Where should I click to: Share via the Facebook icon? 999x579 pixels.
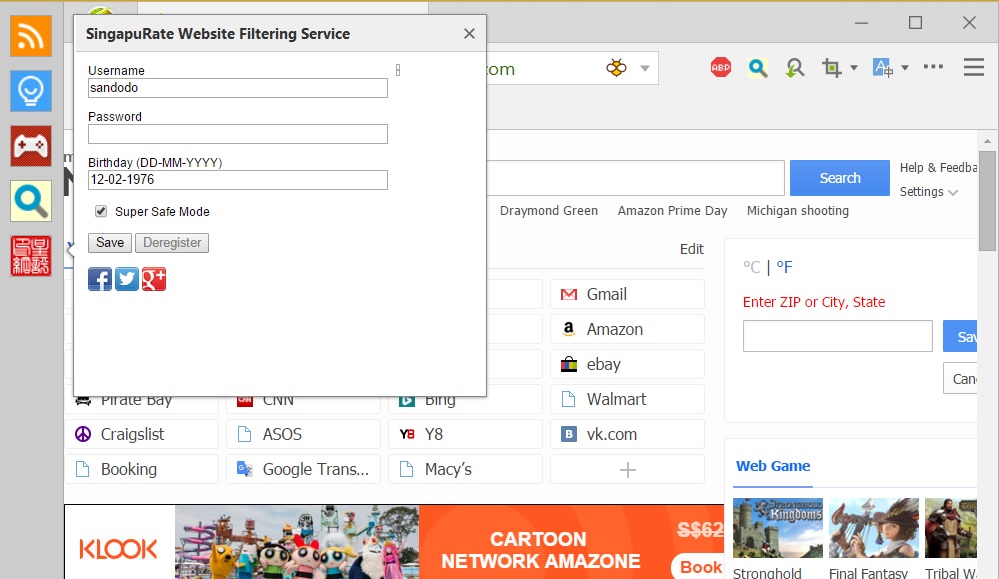coord(100,279)
